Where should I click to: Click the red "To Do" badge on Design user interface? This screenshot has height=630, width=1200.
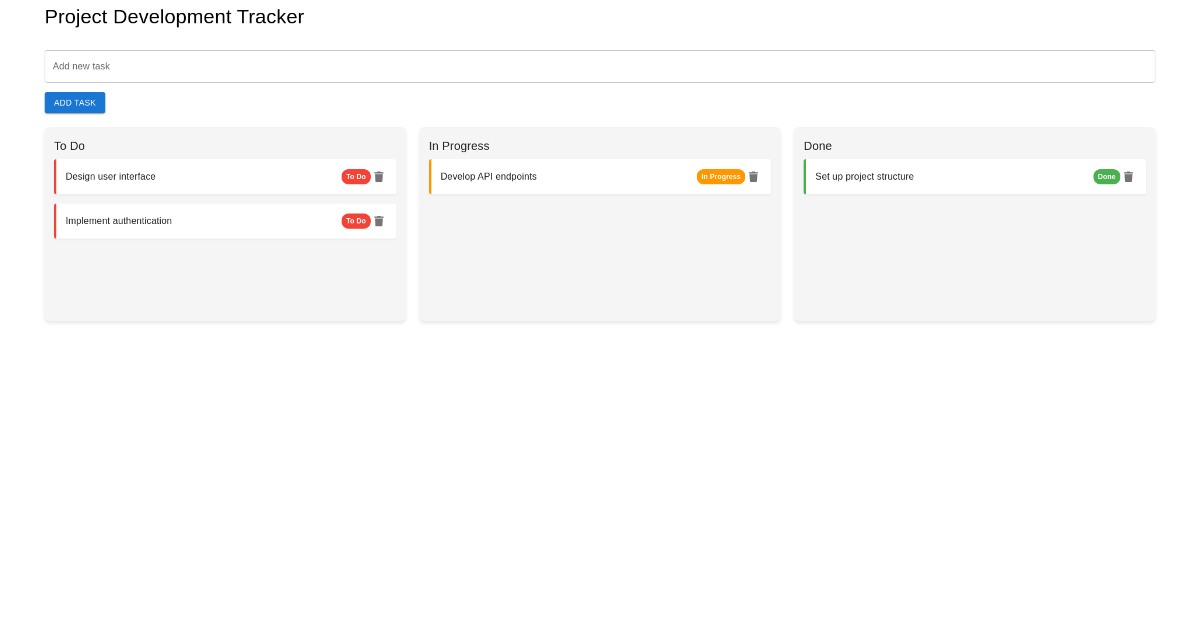point(356,176)
